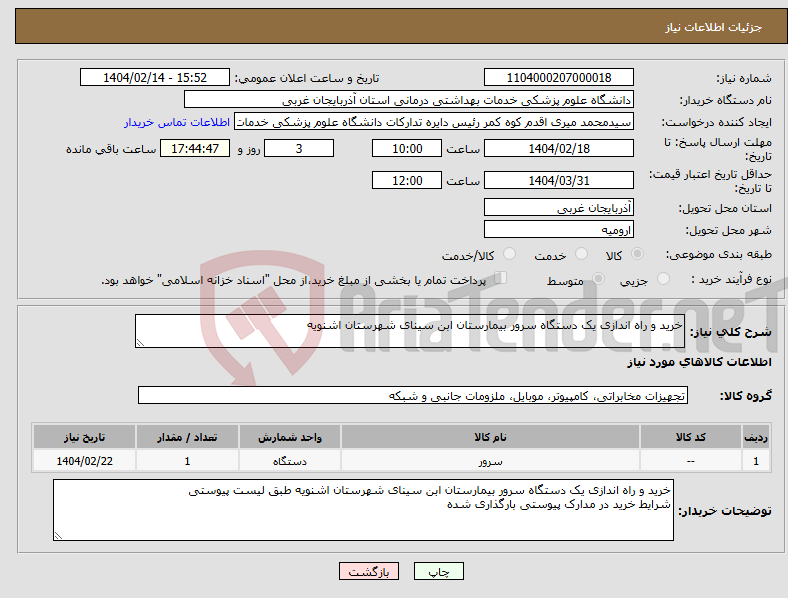
Task: Click the دستگاه unit cell
Action: [x=290, y=461]
